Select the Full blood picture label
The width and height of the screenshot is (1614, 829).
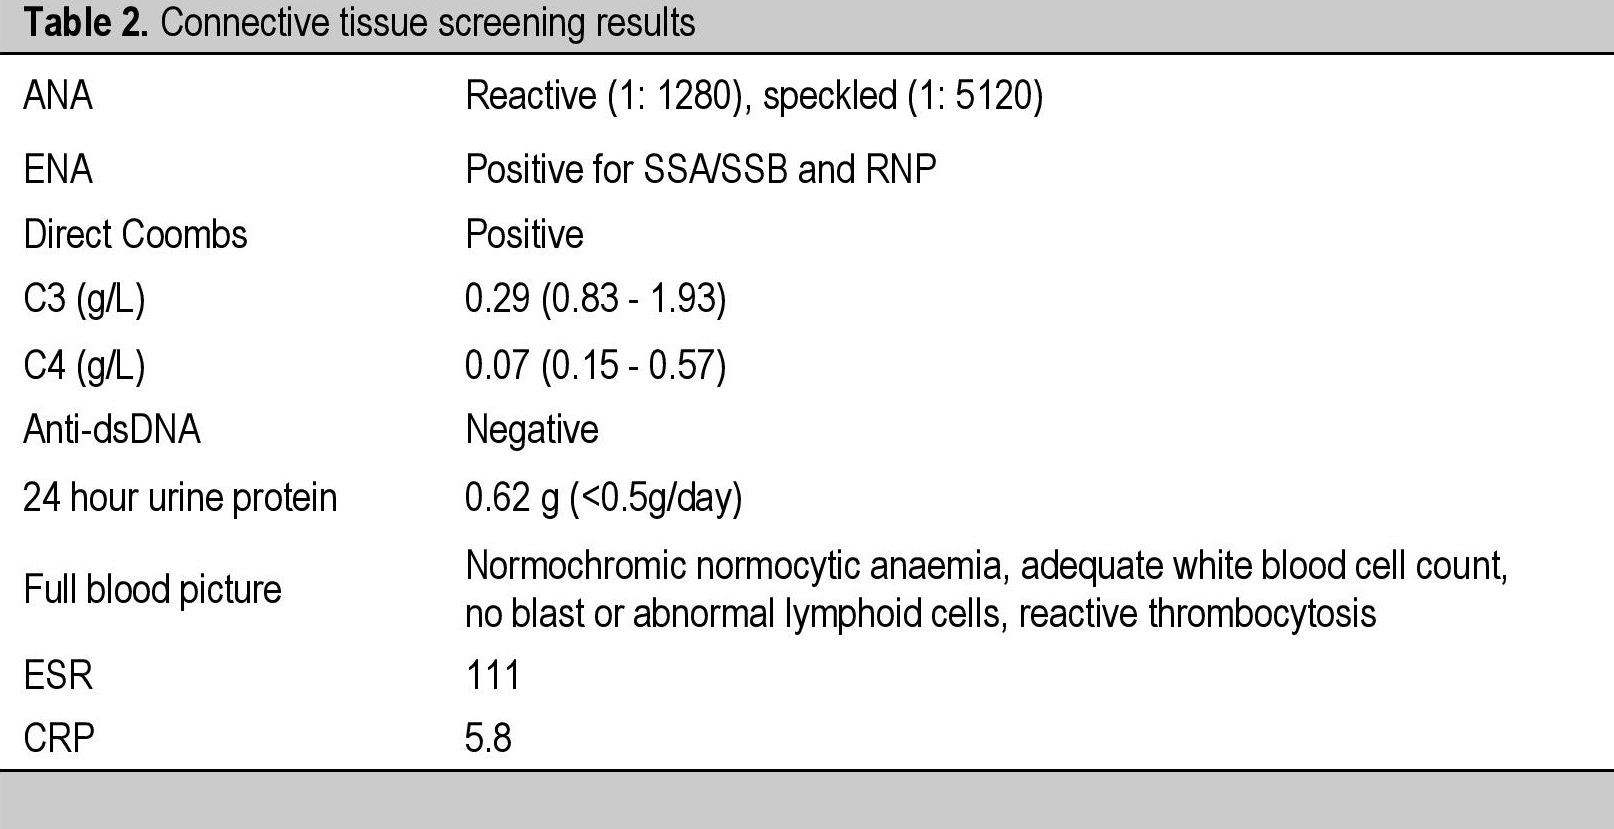coord(152,590)
